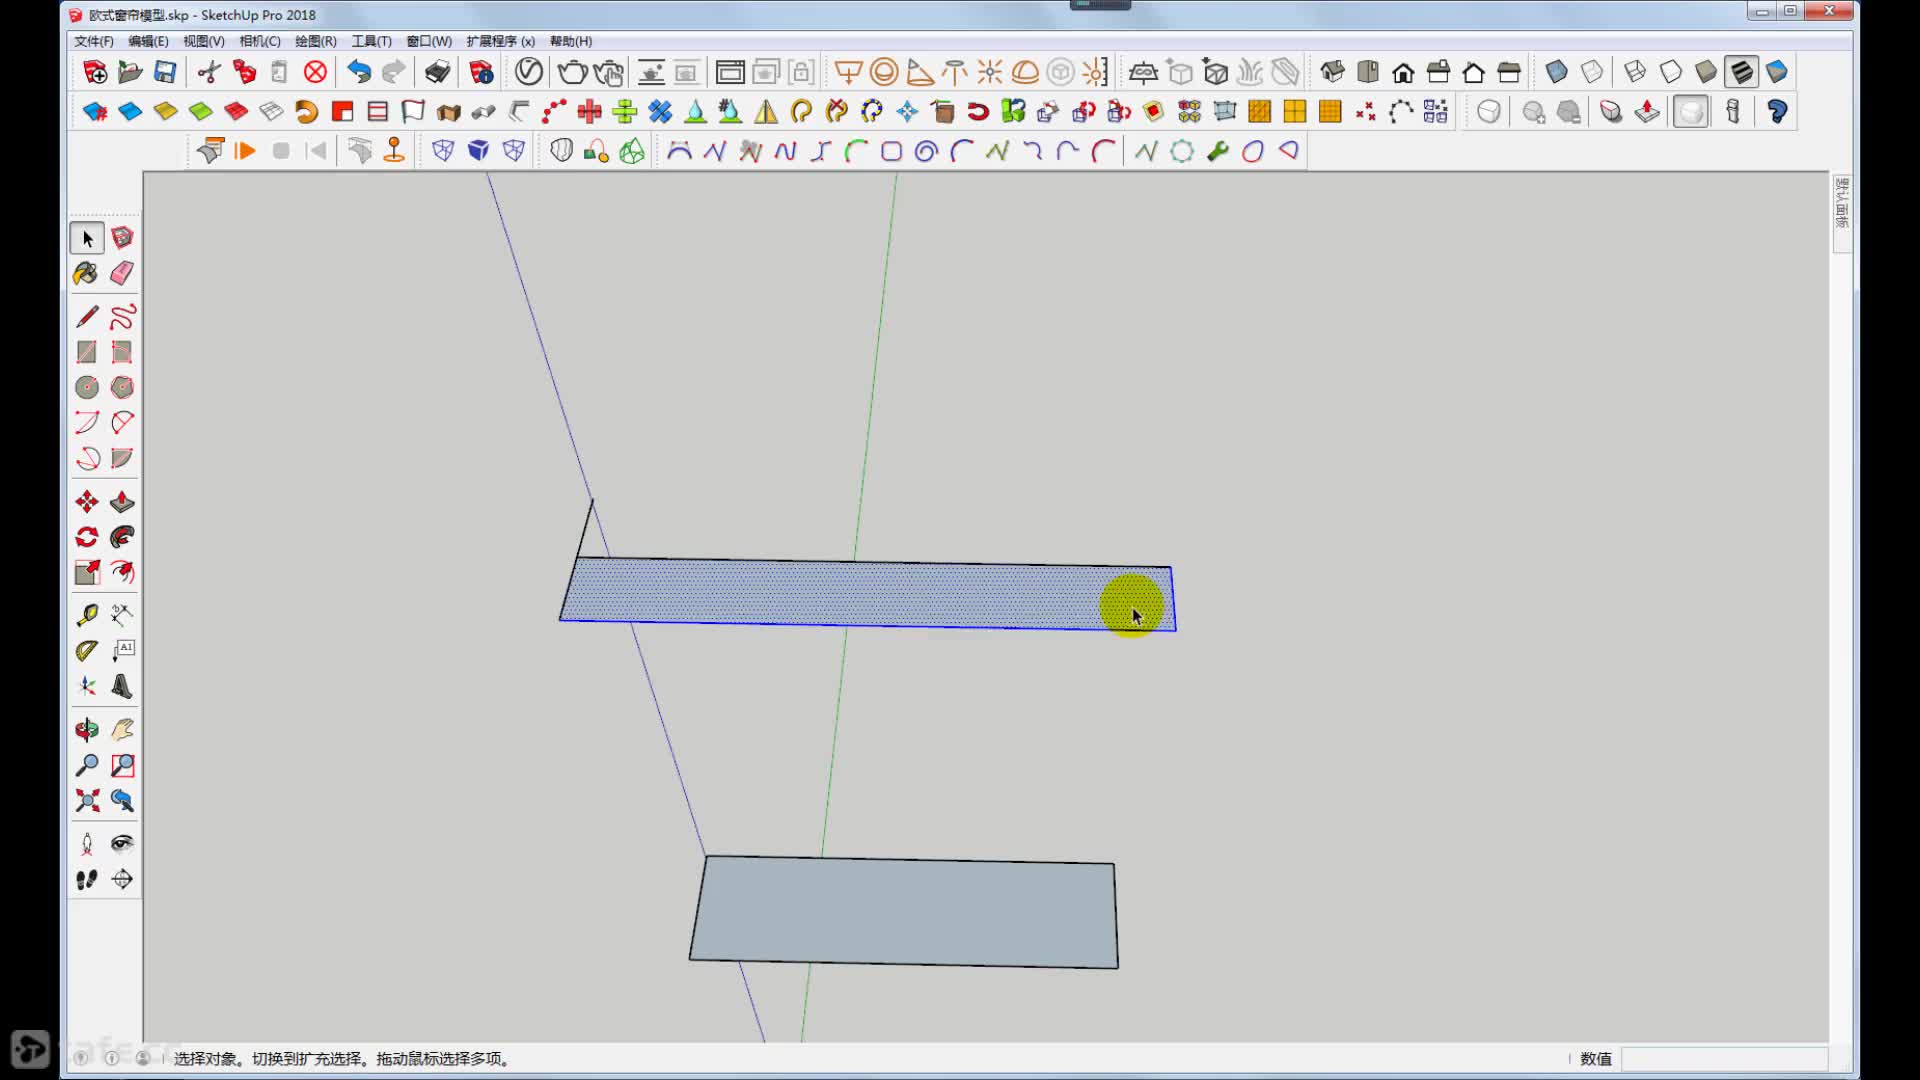Image resolution: width=1920 pixels, height=1080 pixels.
Task: Activate the Offset tool
Action: coord(122,572)
